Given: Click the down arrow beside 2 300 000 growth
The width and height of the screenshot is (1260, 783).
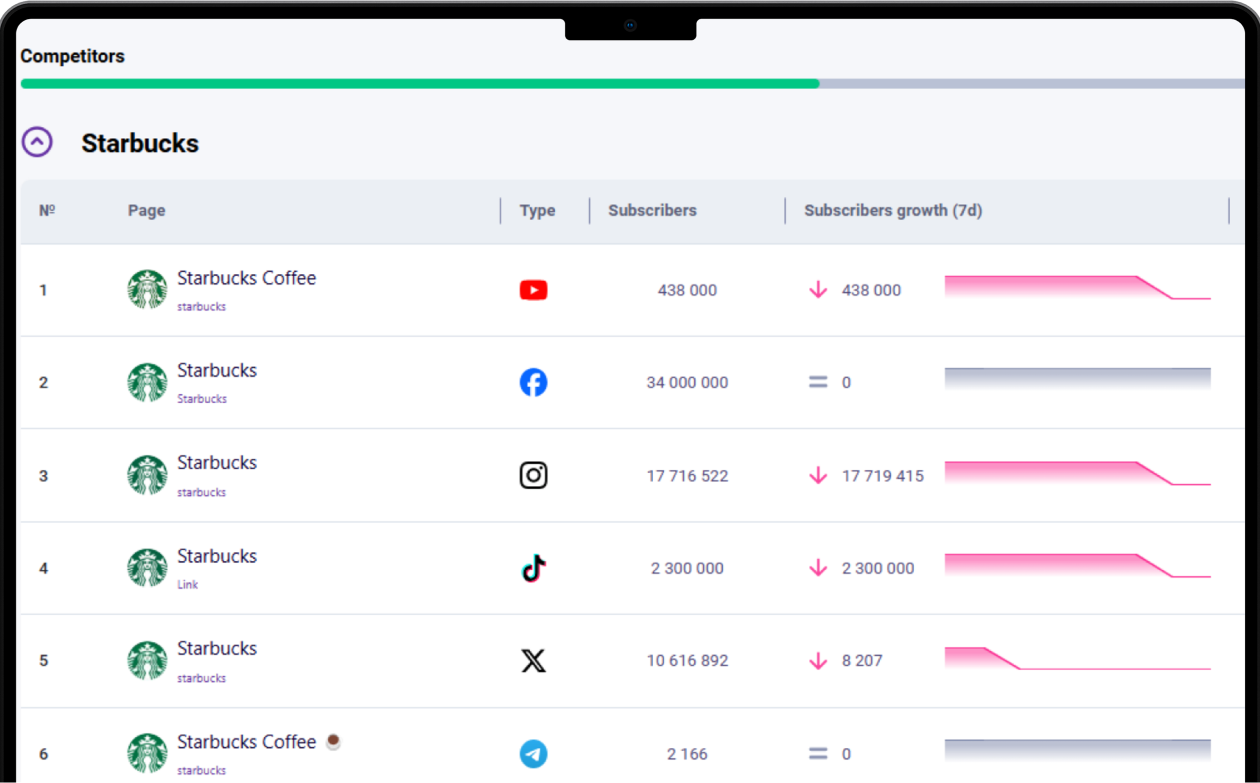Looking at the screenshot, I should (x=818, y=568).
